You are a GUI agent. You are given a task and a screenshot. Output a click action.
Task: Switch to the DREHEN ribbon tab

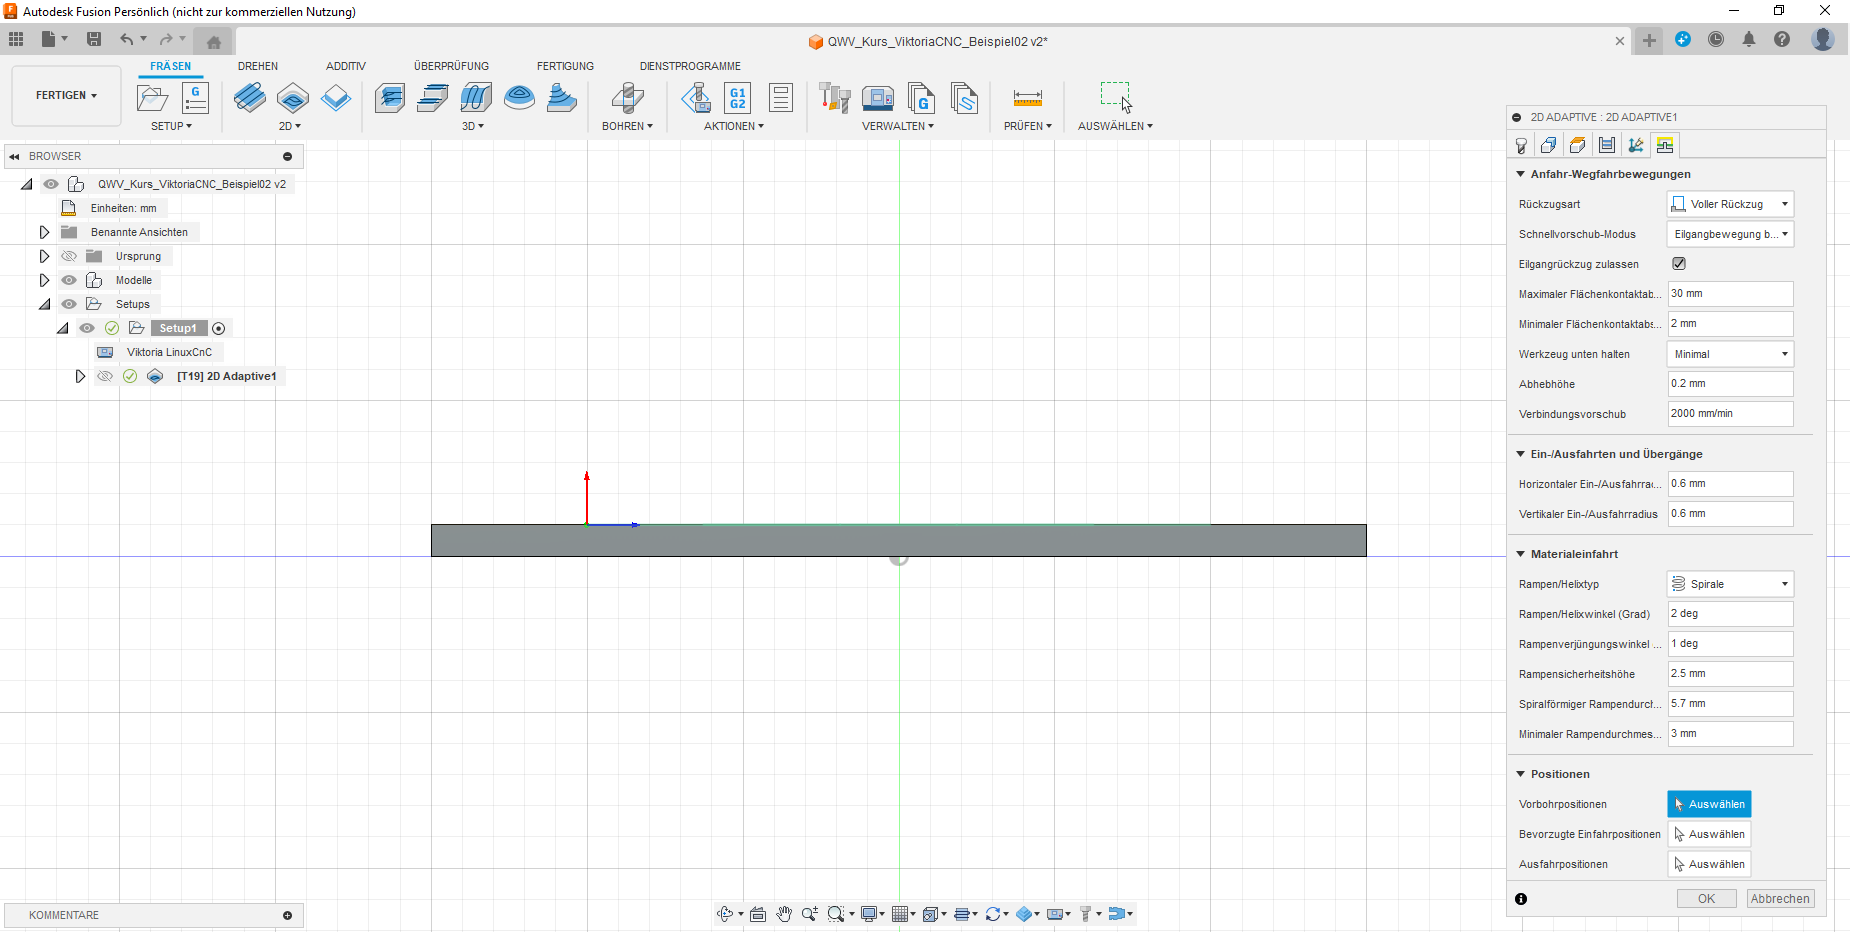[x=258, y=66]
